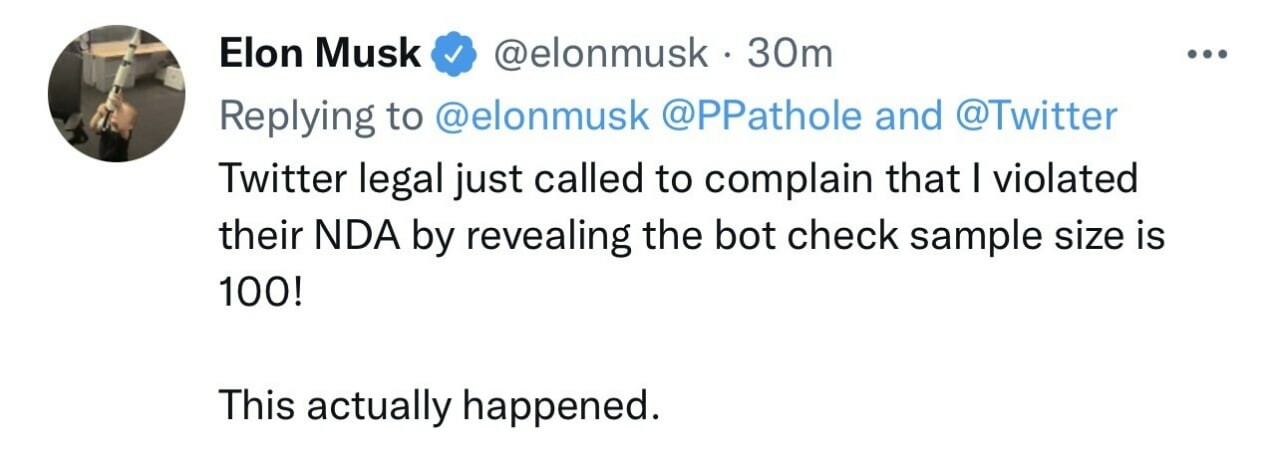Click the "Replying to" label

coord(323,117)
